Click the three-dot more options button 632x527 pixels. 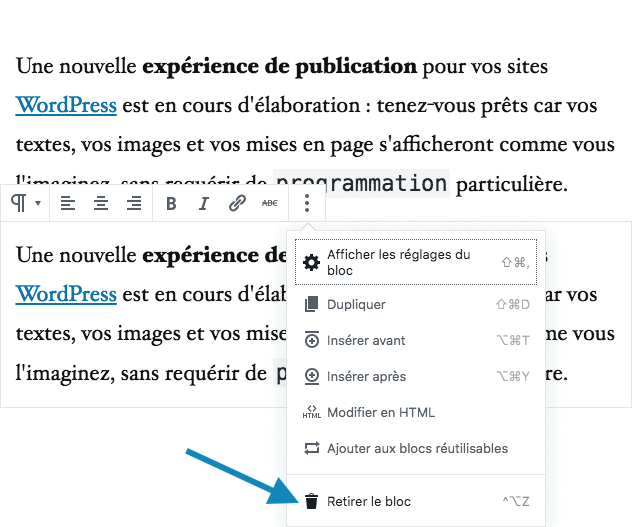coord(307,204)
